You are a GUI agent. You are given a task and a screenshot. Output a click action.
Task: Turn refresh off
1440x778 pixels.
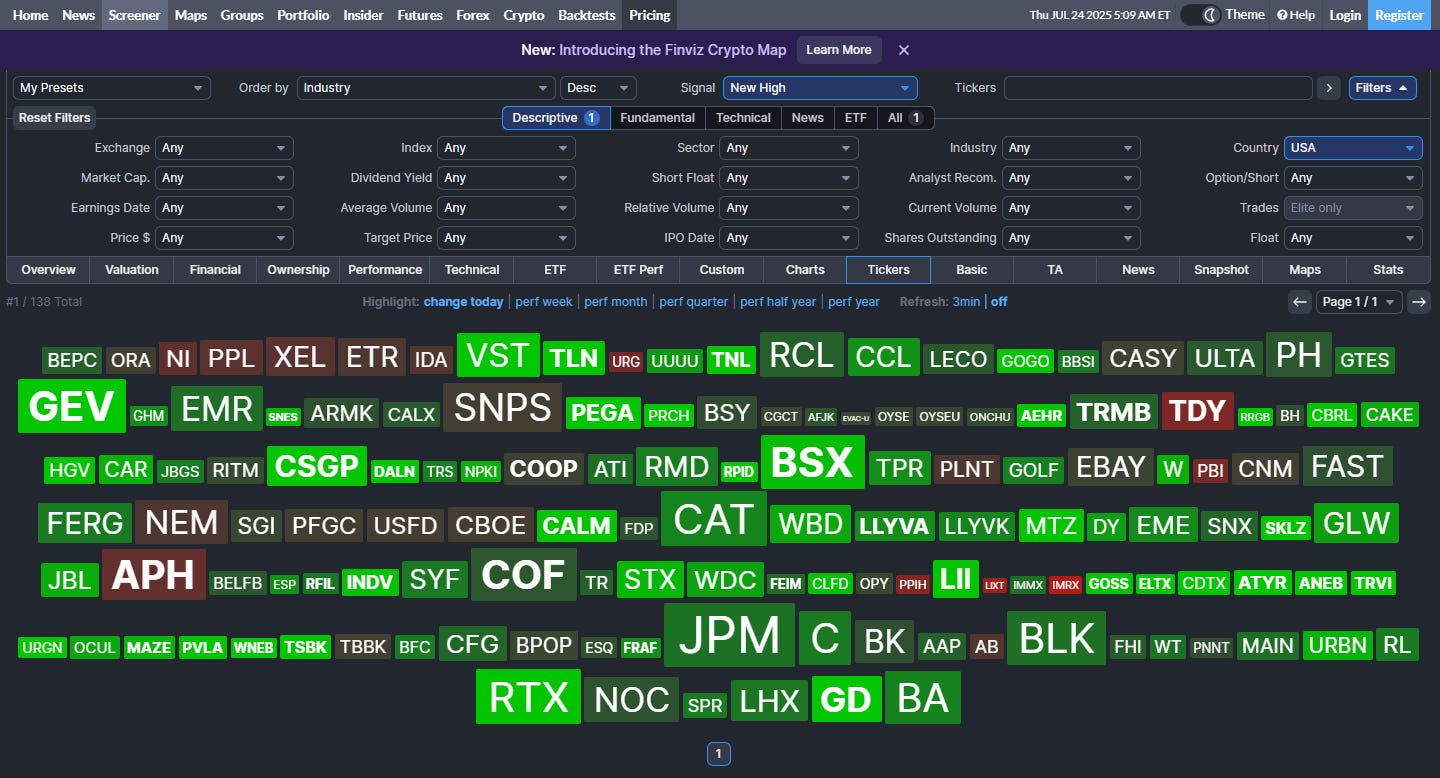999,302
